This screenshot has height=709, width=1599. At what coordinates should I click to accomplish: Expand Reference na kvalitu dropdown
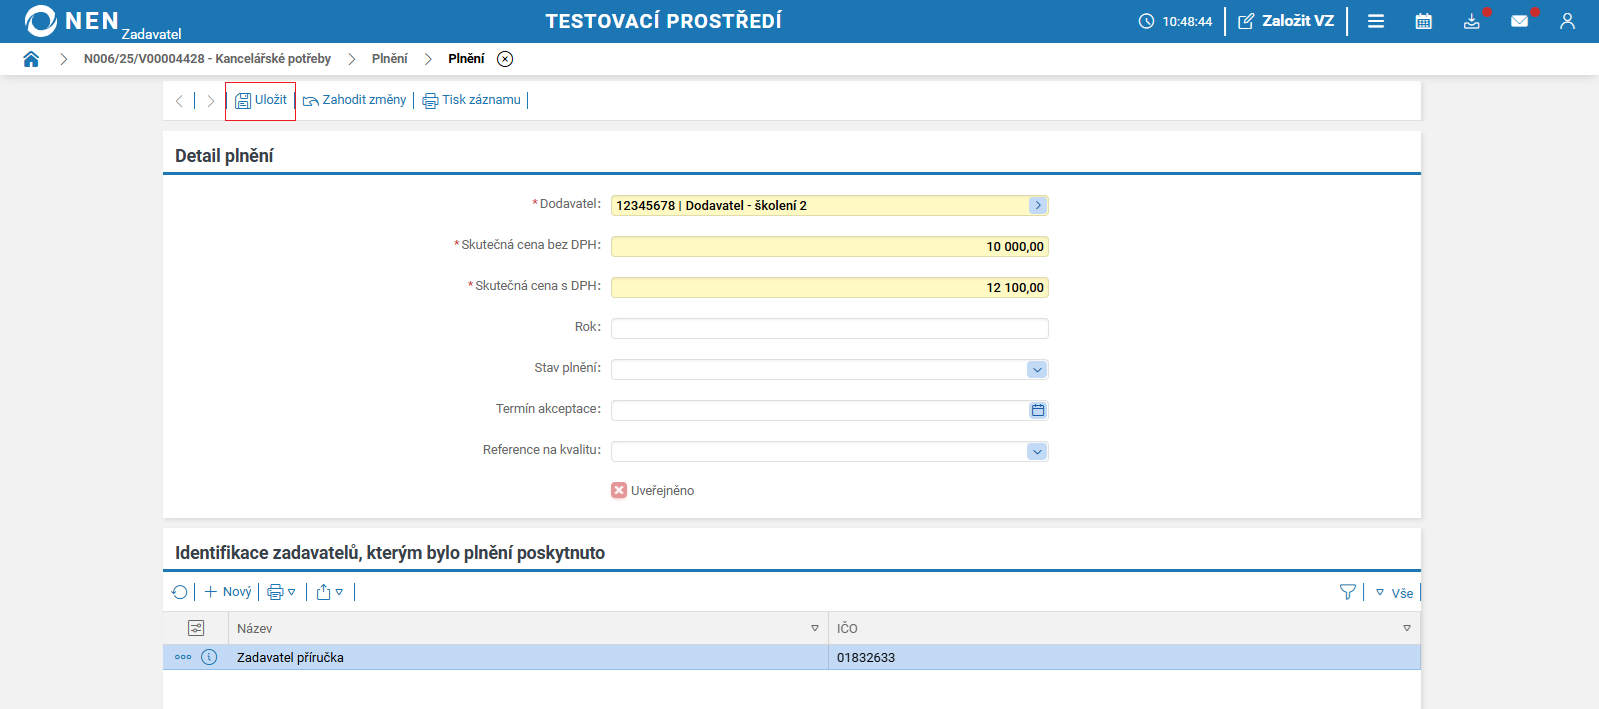click(1037, 451)
